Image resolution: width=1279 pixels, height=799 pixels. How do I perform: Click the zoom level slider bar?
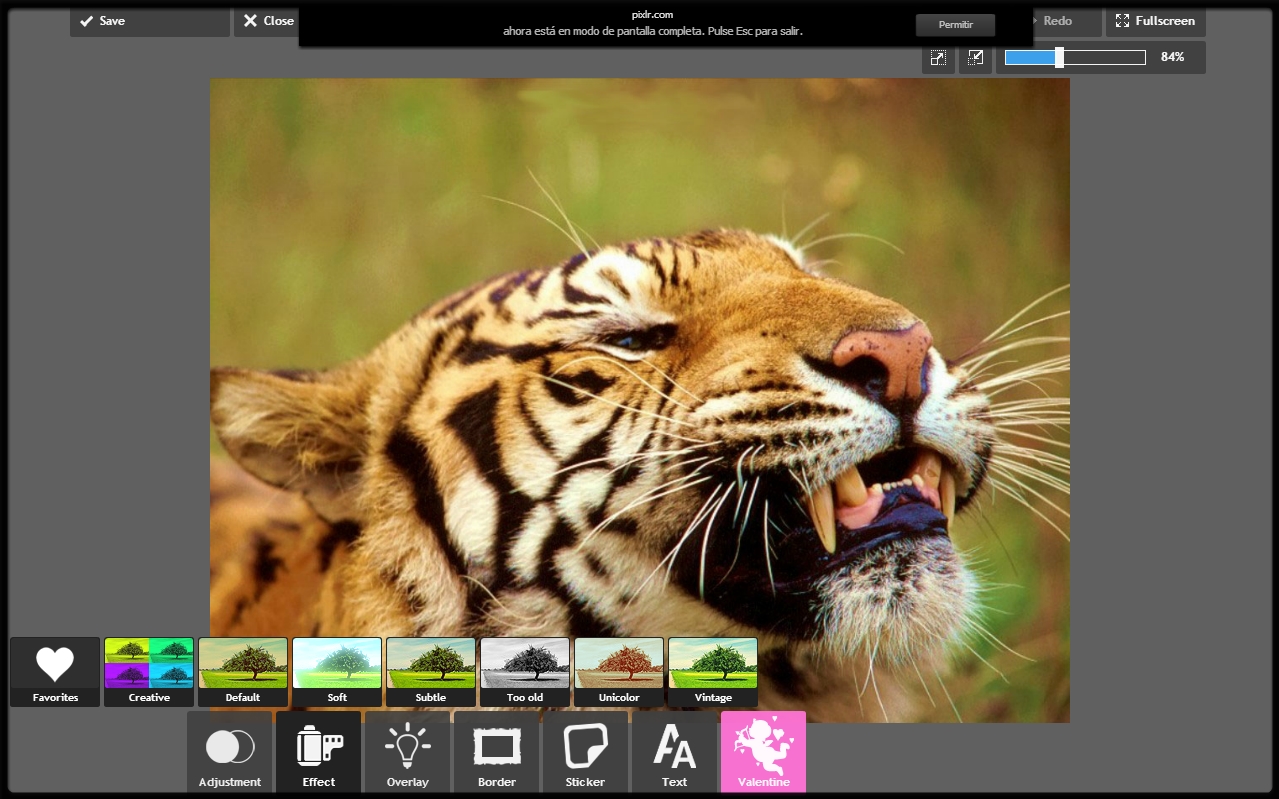(x=1075, y=58)
